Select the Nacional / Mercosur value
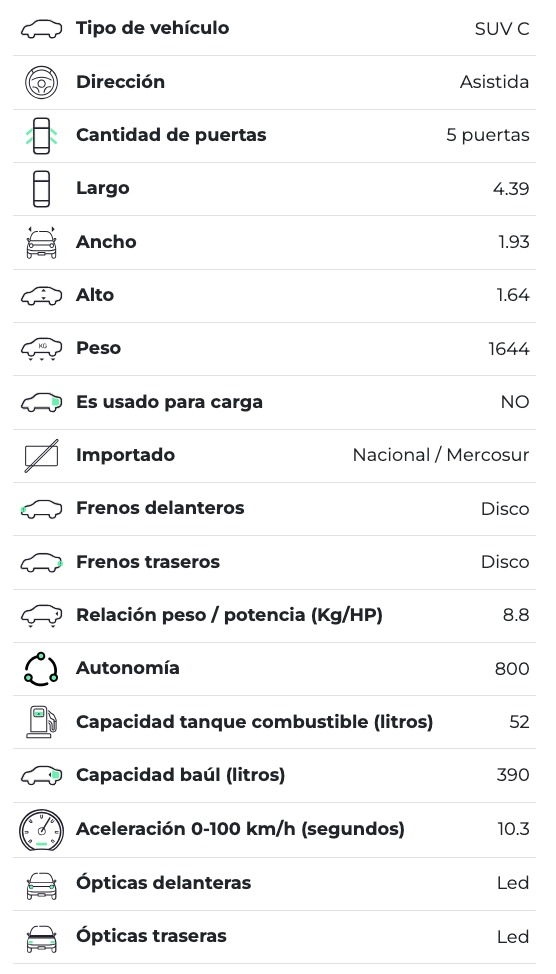The width and height of the screenshot is (556, 974). (441, 455)
